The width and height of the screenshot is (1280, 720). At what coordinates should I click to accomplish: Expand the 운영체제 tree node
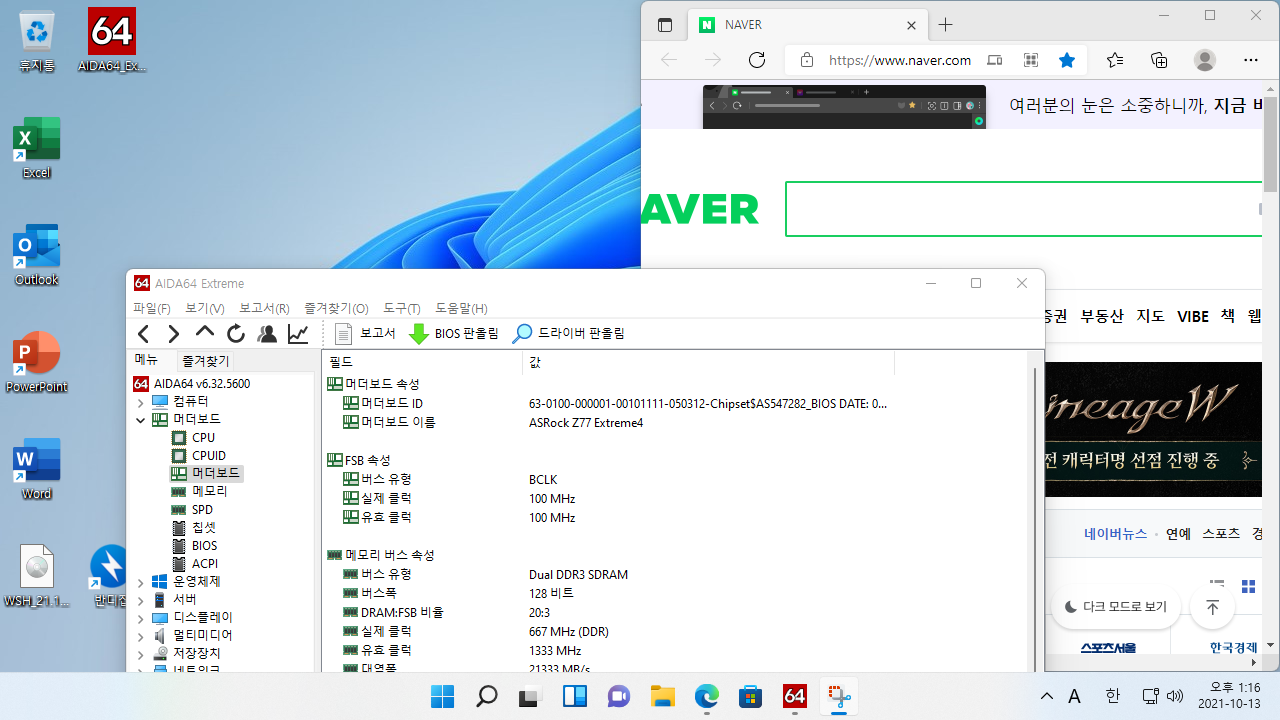[x=141, y=582]
